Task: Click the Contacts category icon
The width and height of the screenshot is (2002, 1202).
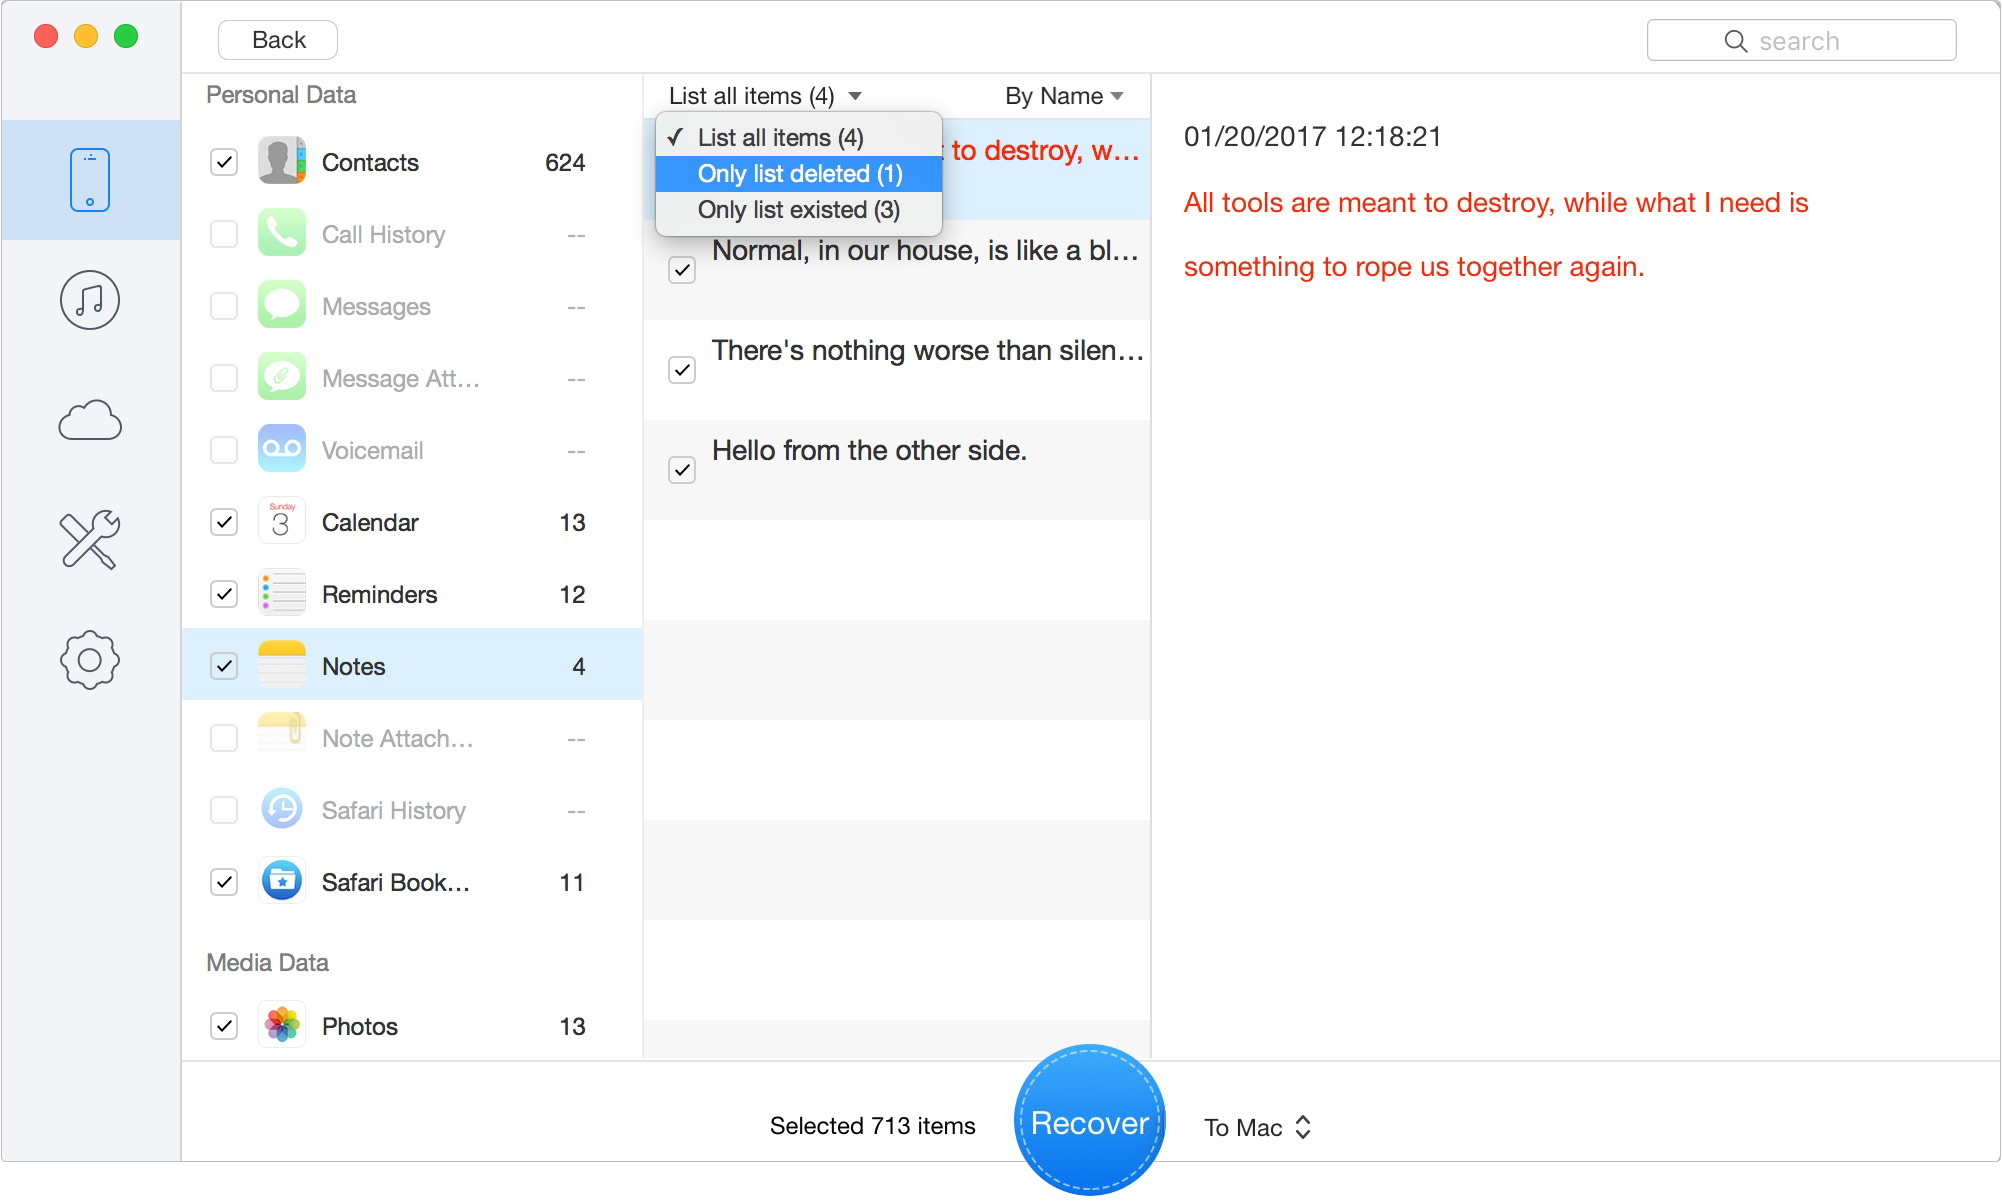Action: (282, 162)
